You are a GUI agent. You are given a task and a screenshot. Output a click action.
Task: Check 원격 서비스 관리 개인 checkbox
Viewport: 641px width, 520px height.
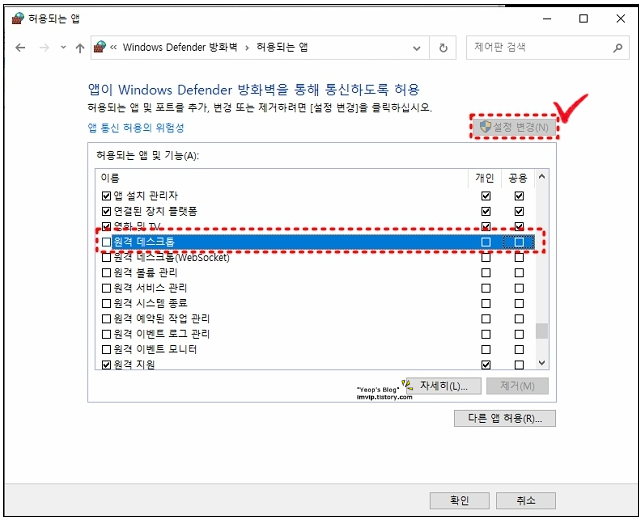486,288
